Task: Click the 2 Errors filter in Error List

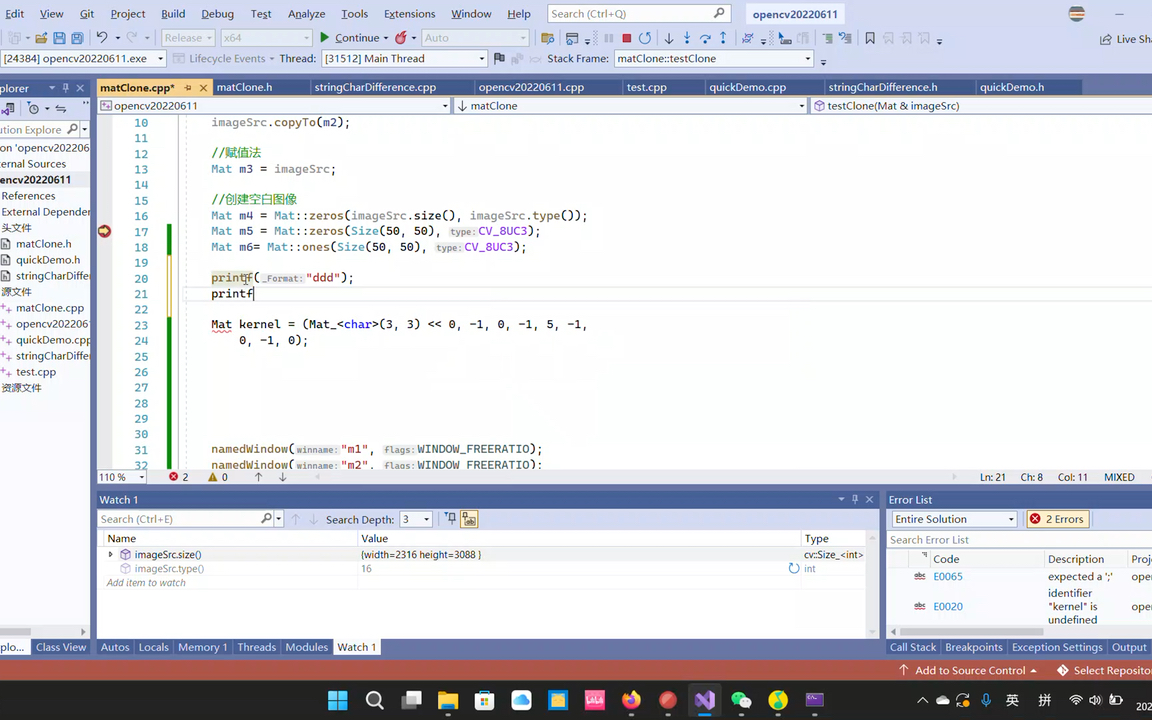Action: point(1057,518)
